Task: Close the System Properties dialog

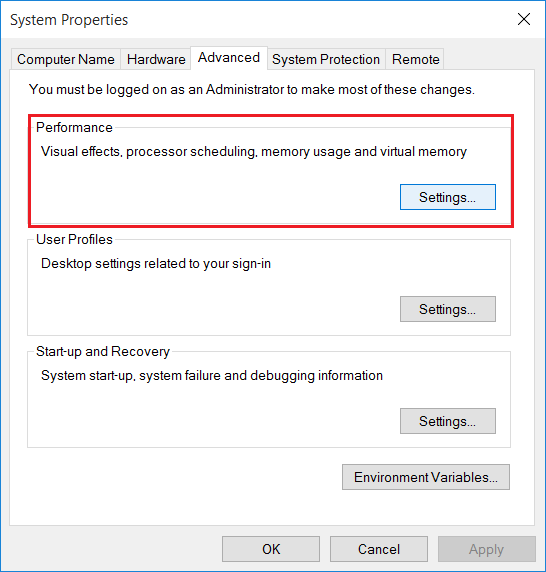Action: [524, 19]
